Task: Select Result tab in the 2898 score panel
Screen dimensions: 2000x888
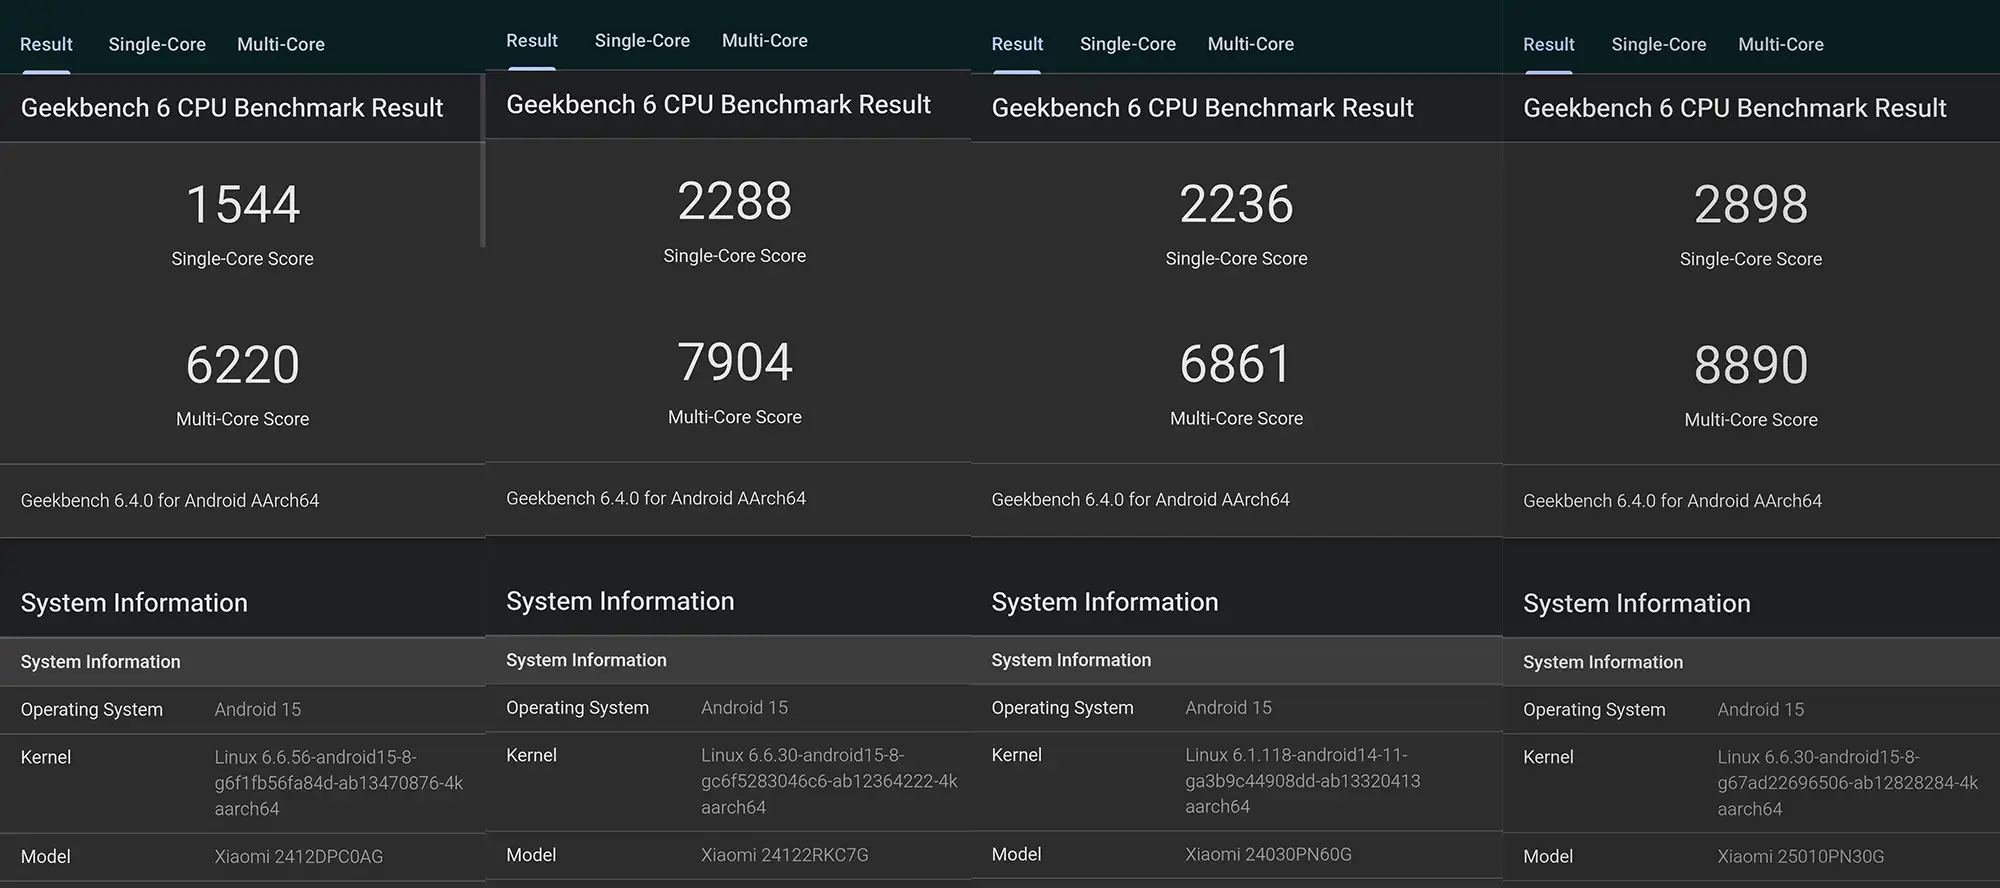Action: (1548, 44)
